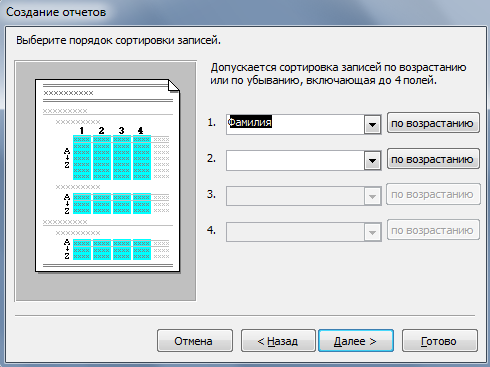The image size is (490, 367).
Task: Click the description text "Допускается сортировка записей"
Action: tap(296, 68)
